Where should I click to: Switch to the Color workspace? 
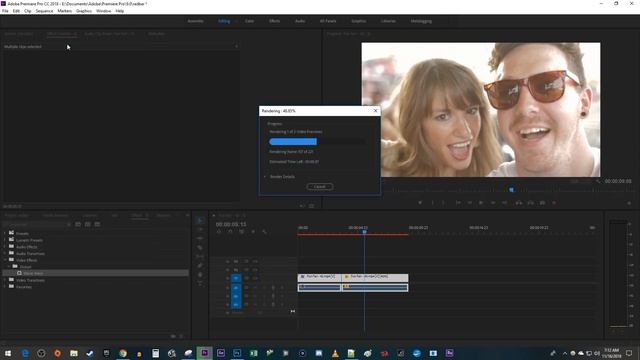[x=249, y=21]
